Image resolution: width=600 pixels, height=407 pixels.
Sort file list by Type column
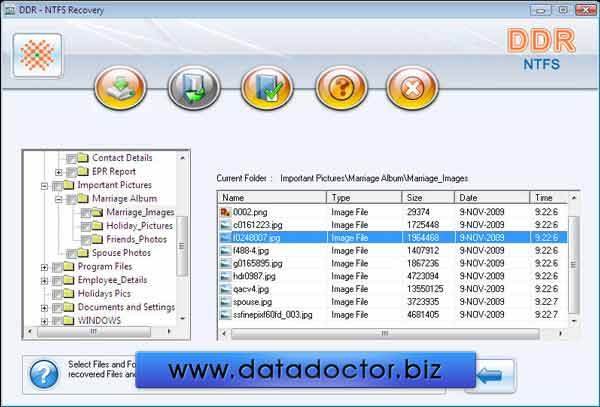(x=364, y=197)
